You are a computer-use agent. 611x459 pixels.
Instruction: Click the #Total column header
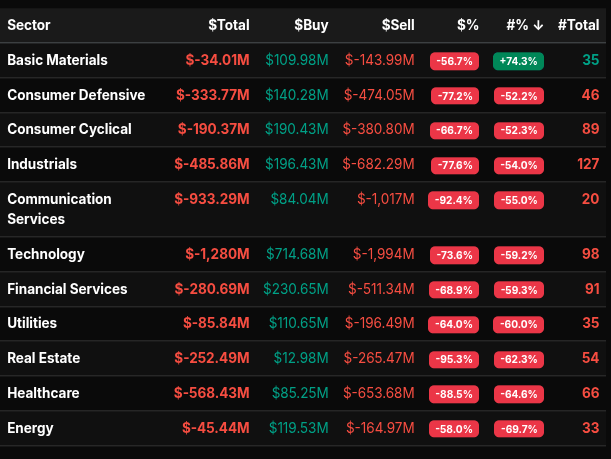coord(578,25)
